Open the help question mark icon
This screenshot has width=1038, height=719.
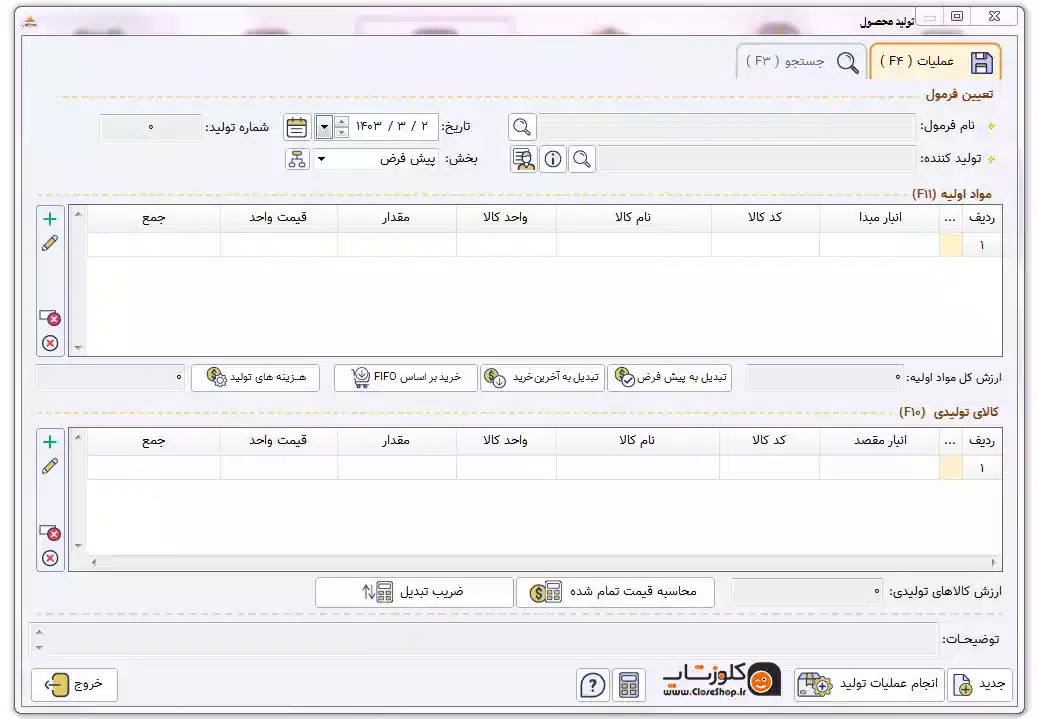point(592,685)
